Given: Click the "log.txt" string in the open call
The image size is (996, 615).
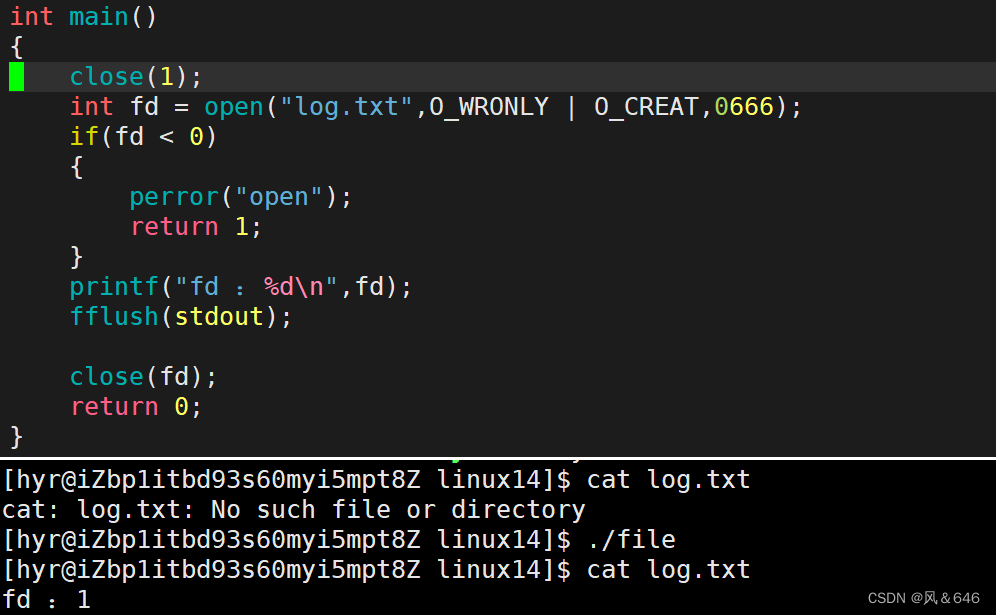Looking at the screenshot, I should pyautogui.click(x=347, y=107).
